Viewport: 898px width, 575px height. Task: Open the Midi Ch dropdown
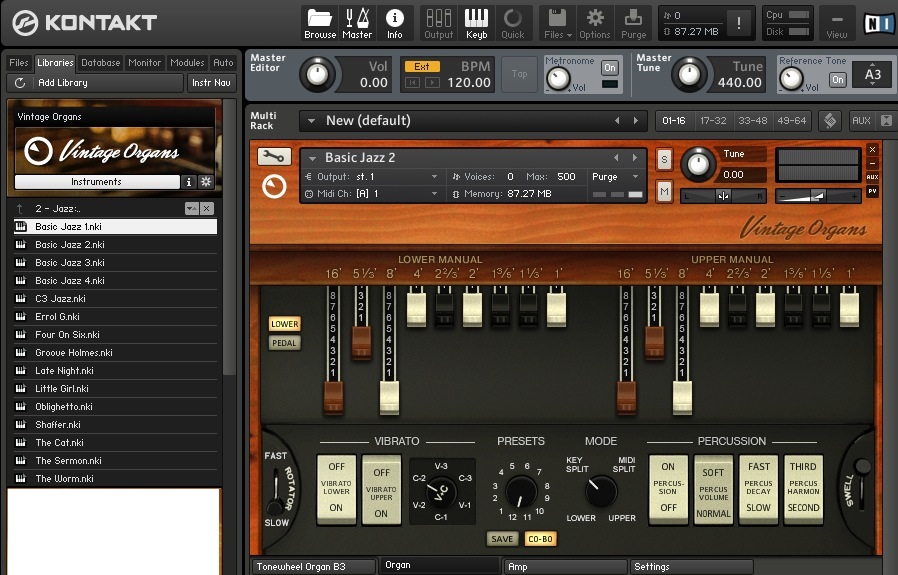click(x=435, y=194)
